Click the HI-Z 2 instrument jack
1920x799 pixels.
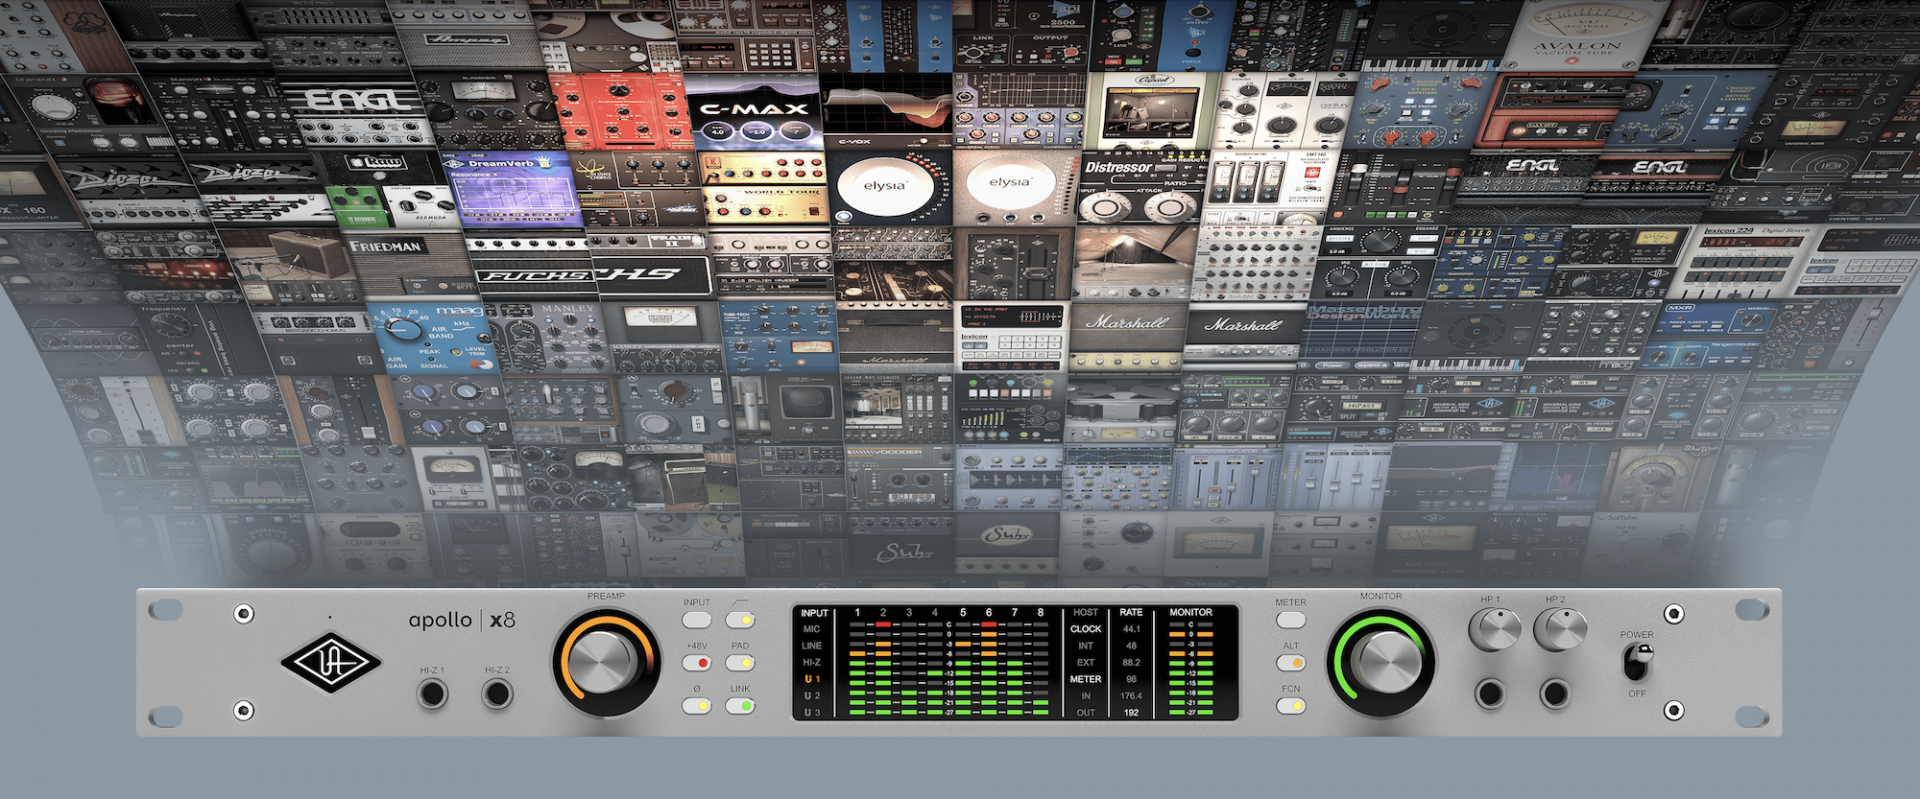coord(497,692)
